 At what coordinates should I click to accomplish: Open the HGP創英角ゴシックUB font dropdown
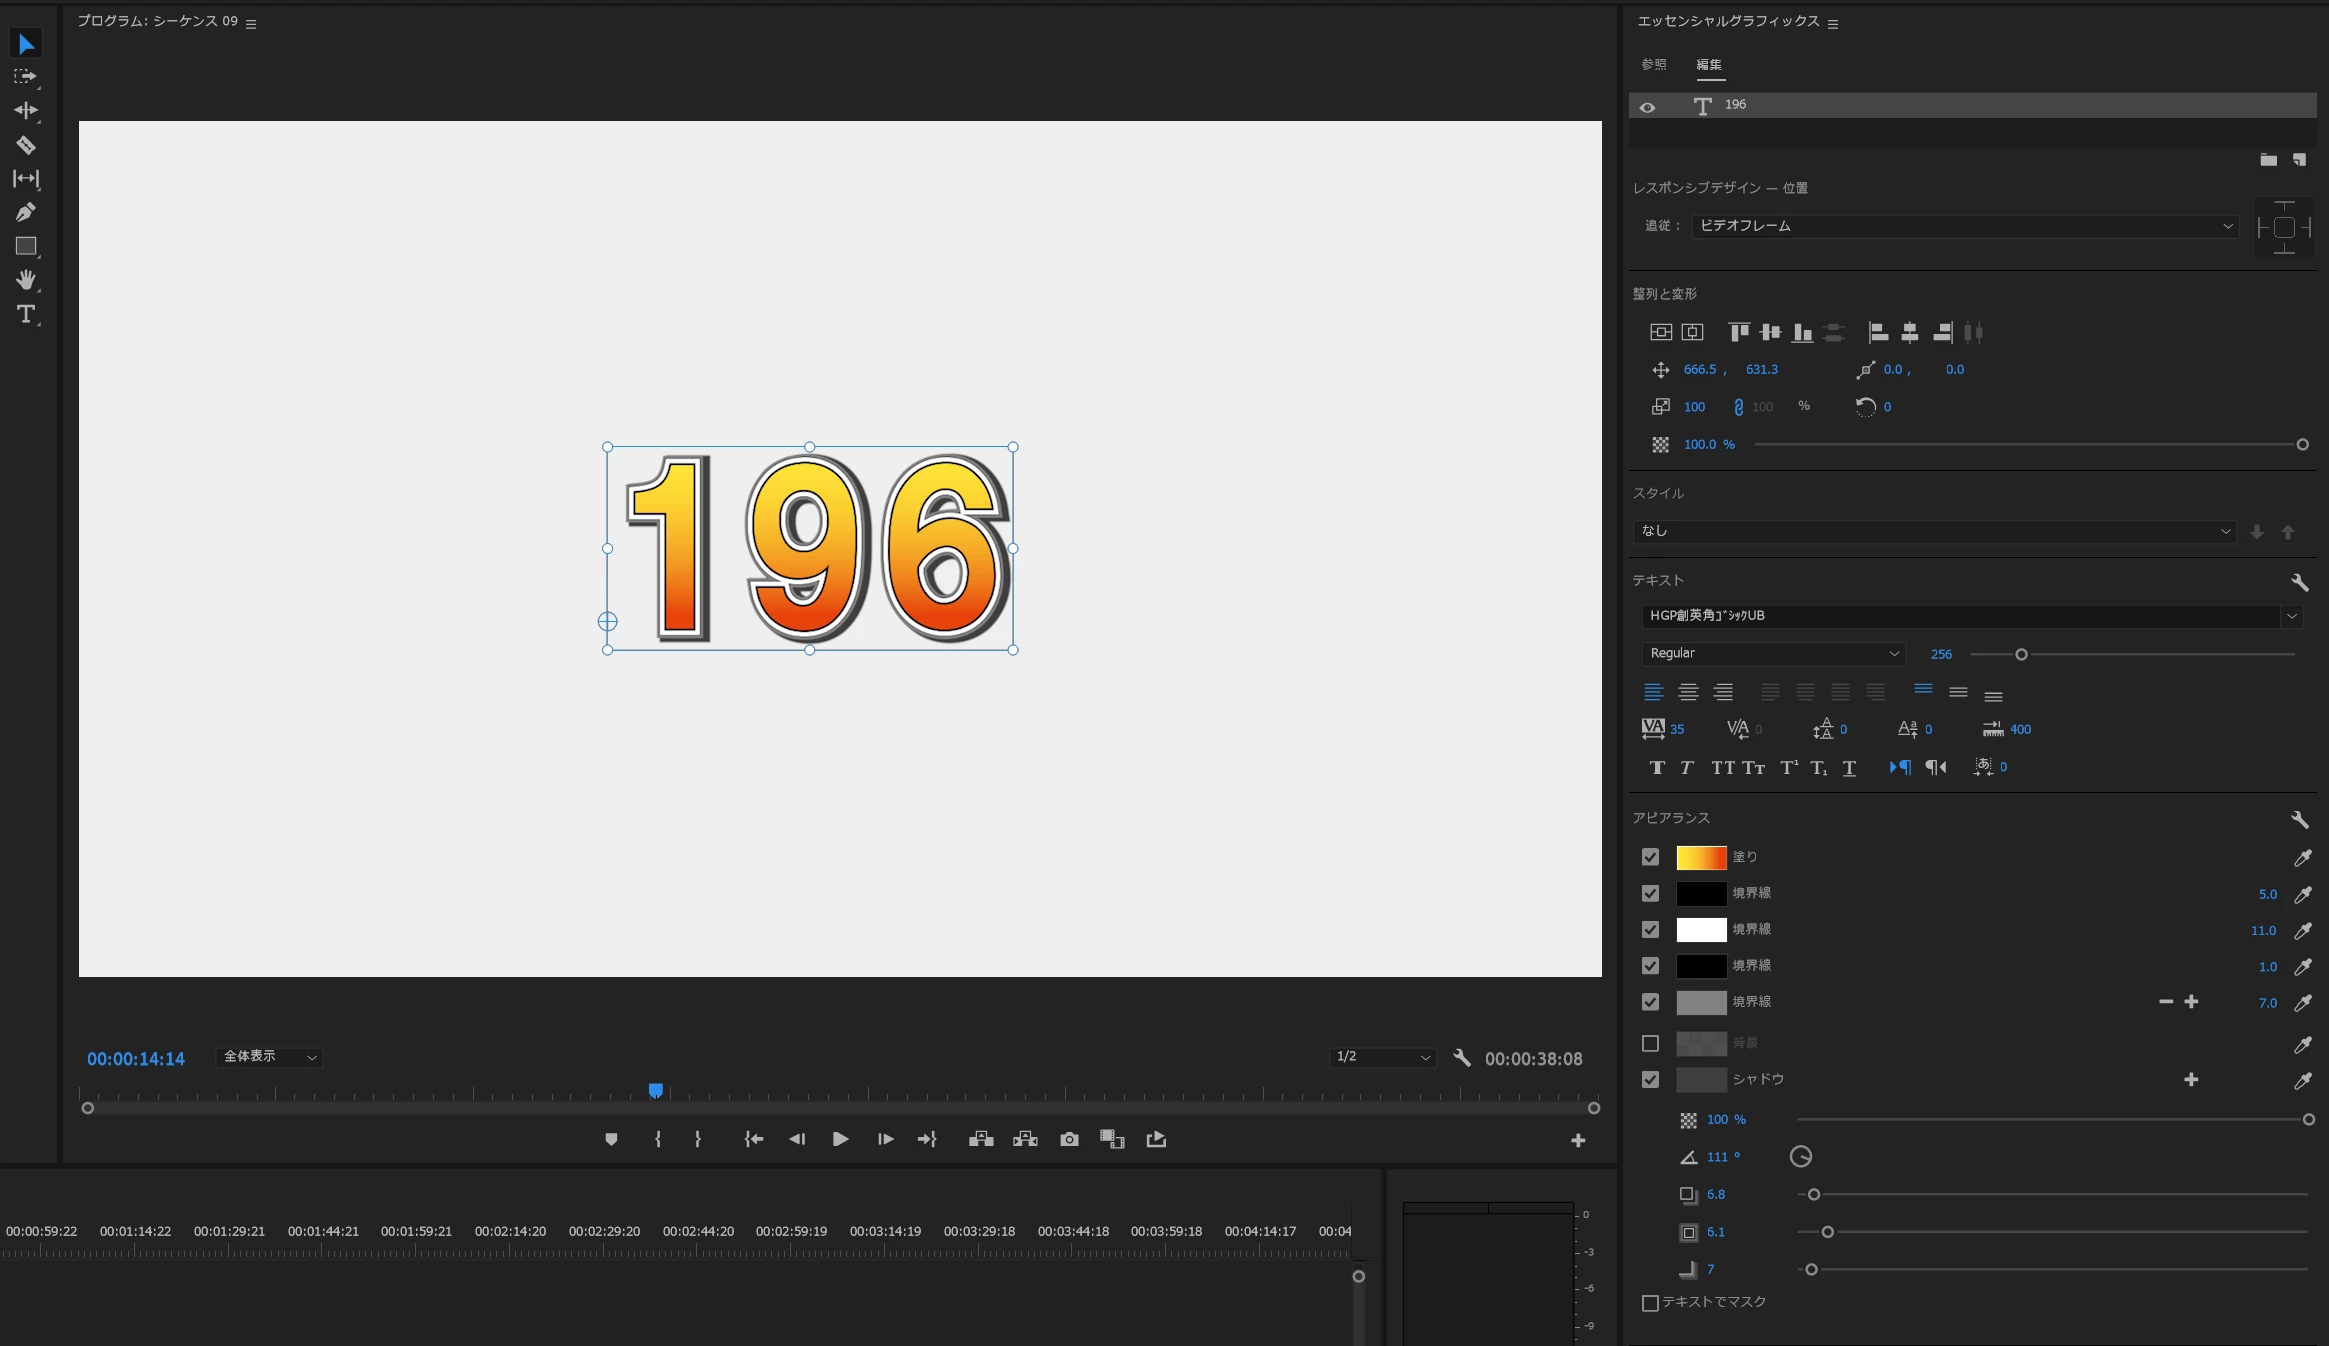click(2291, 616)
